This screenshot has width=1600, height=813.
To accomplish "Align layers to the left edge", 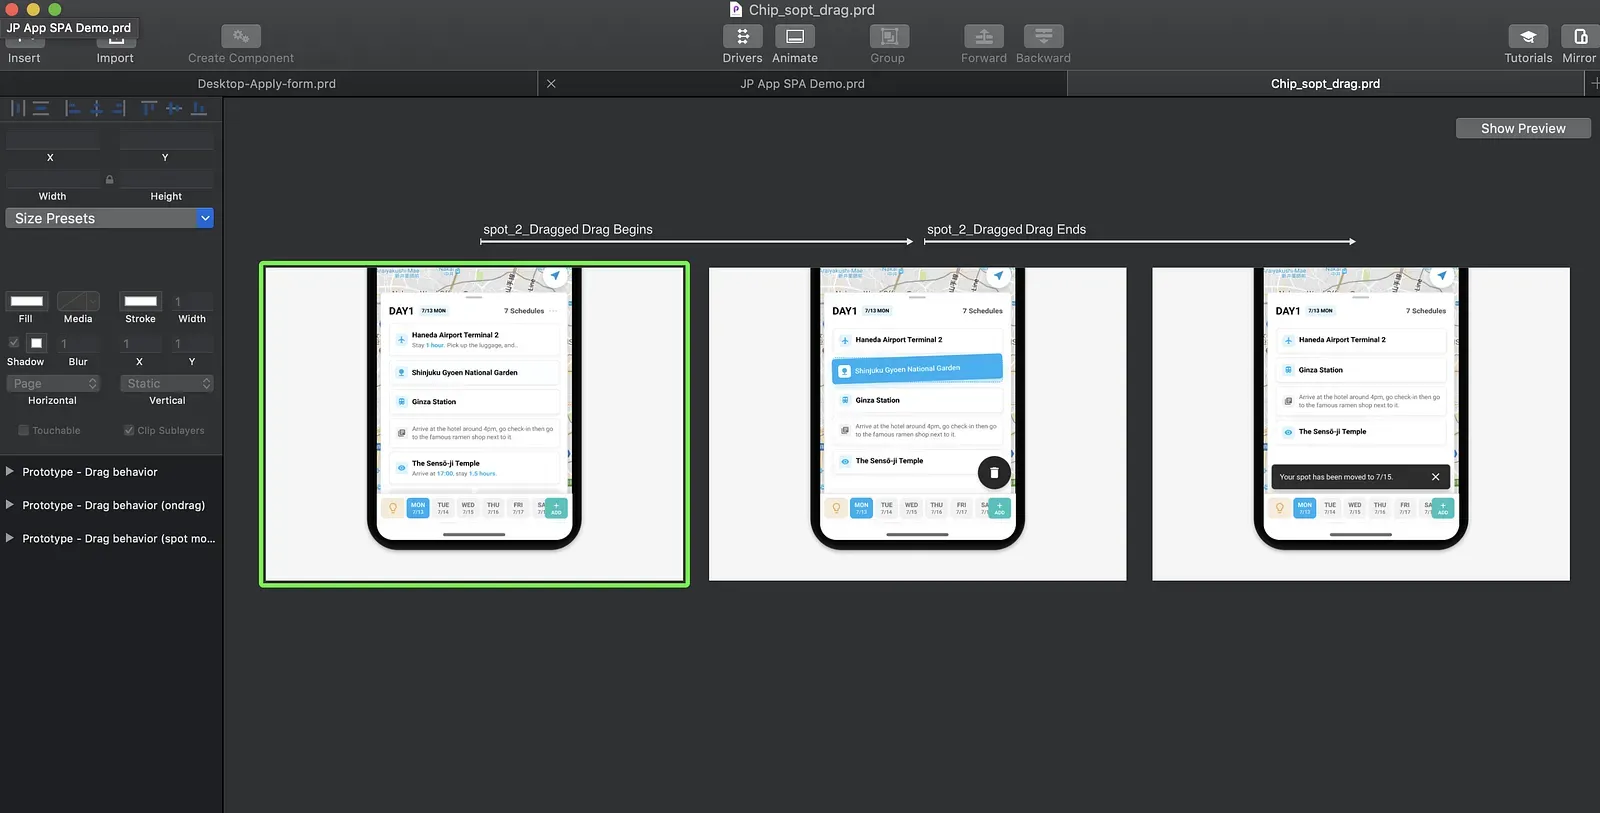I will [x=73, y=108].
